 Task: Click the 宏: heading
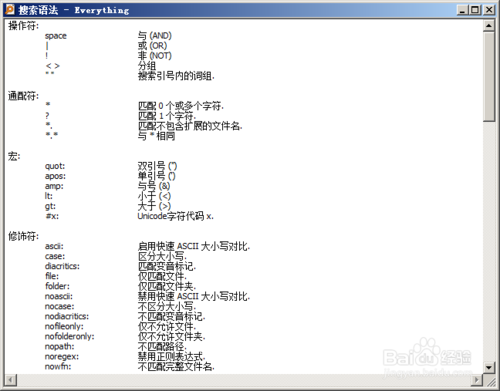14,156
